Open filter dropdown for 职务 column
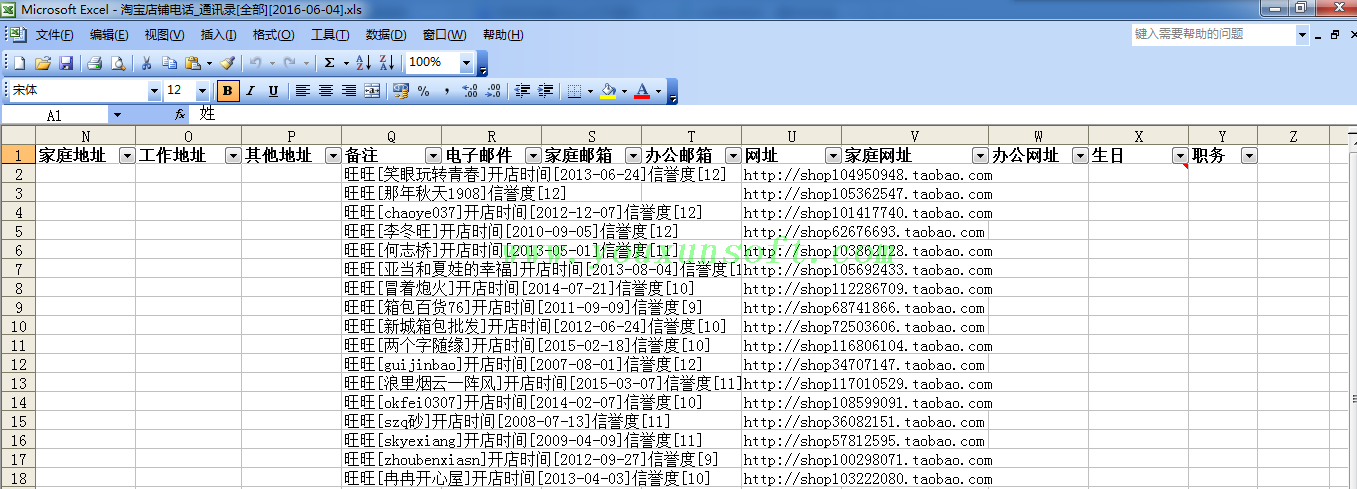 point(1248,156)
